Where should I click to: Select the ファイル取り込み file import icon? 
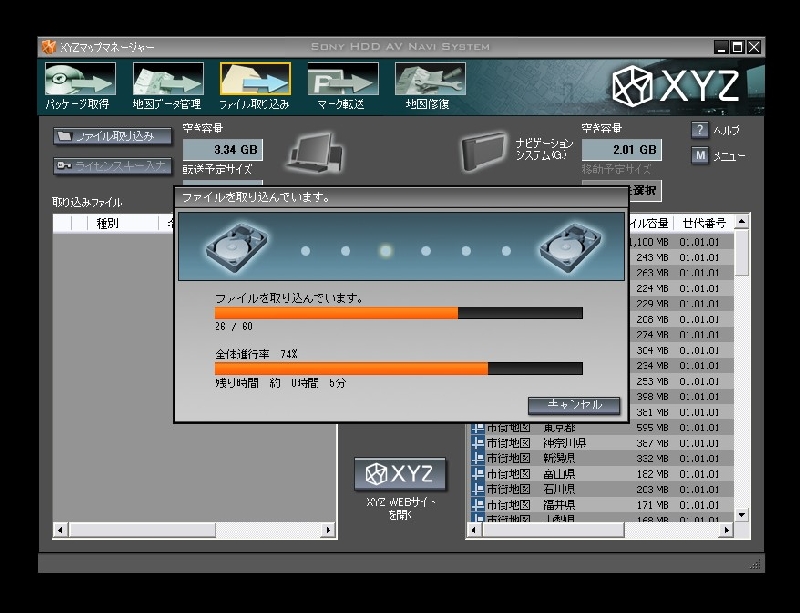tap(254, 80)
